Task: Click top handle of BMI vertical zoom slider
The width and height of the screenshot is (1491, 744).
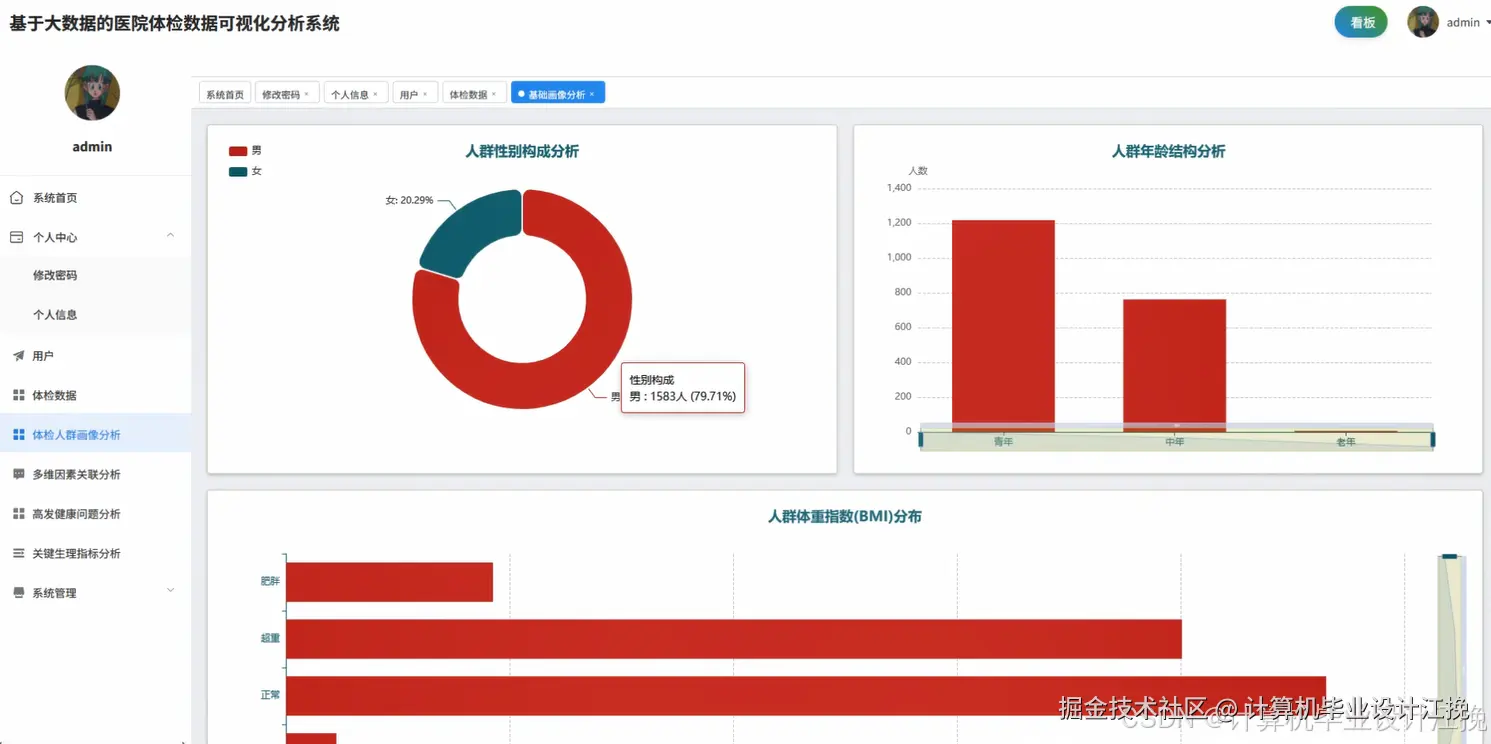Action: [1450, 556]
